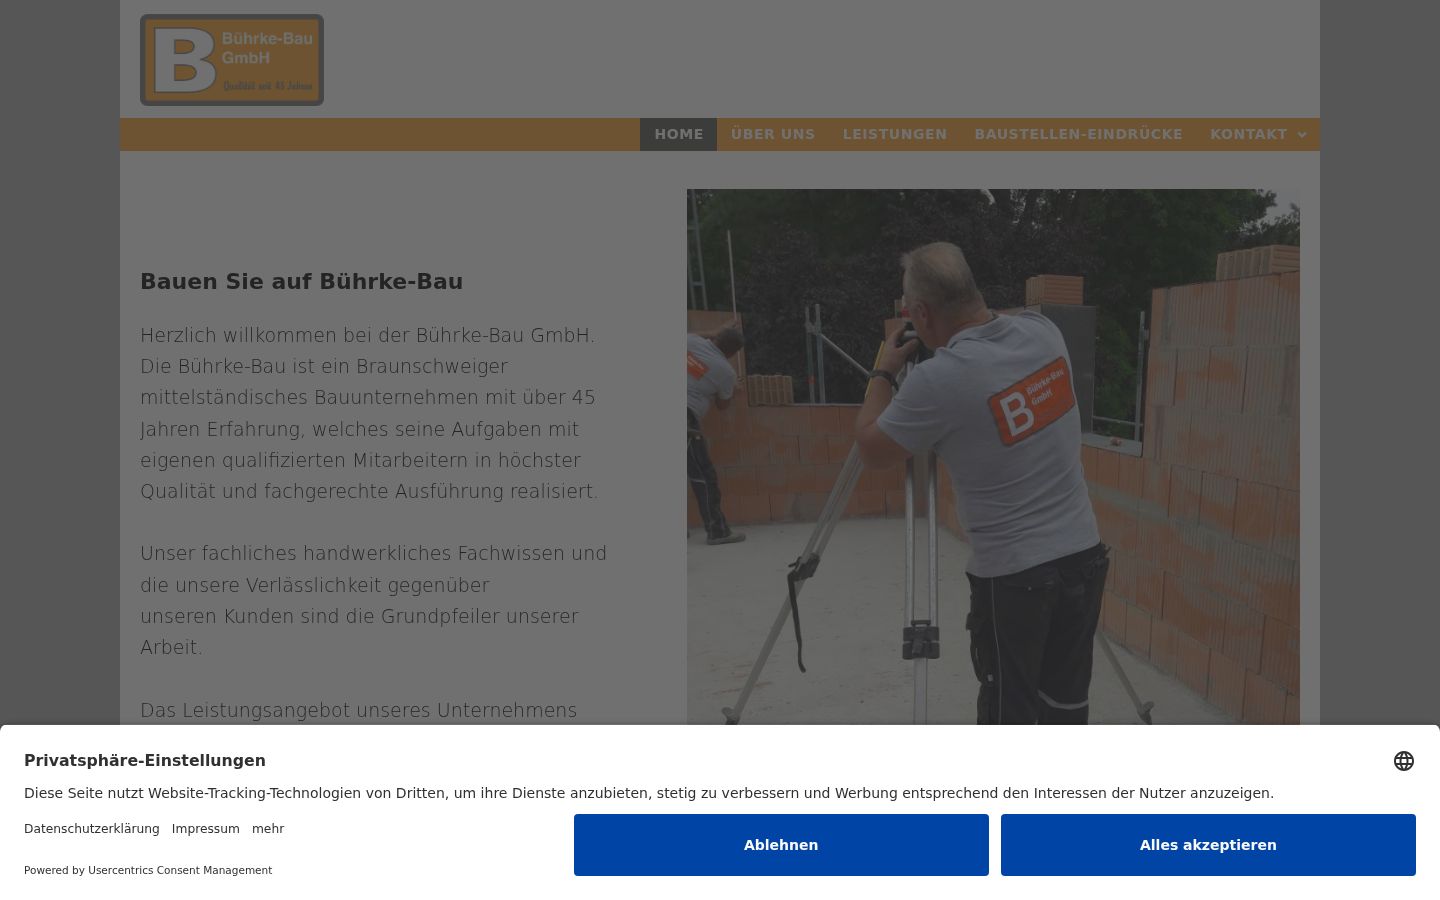Show more privacy options via mehr

click(268, 829)
